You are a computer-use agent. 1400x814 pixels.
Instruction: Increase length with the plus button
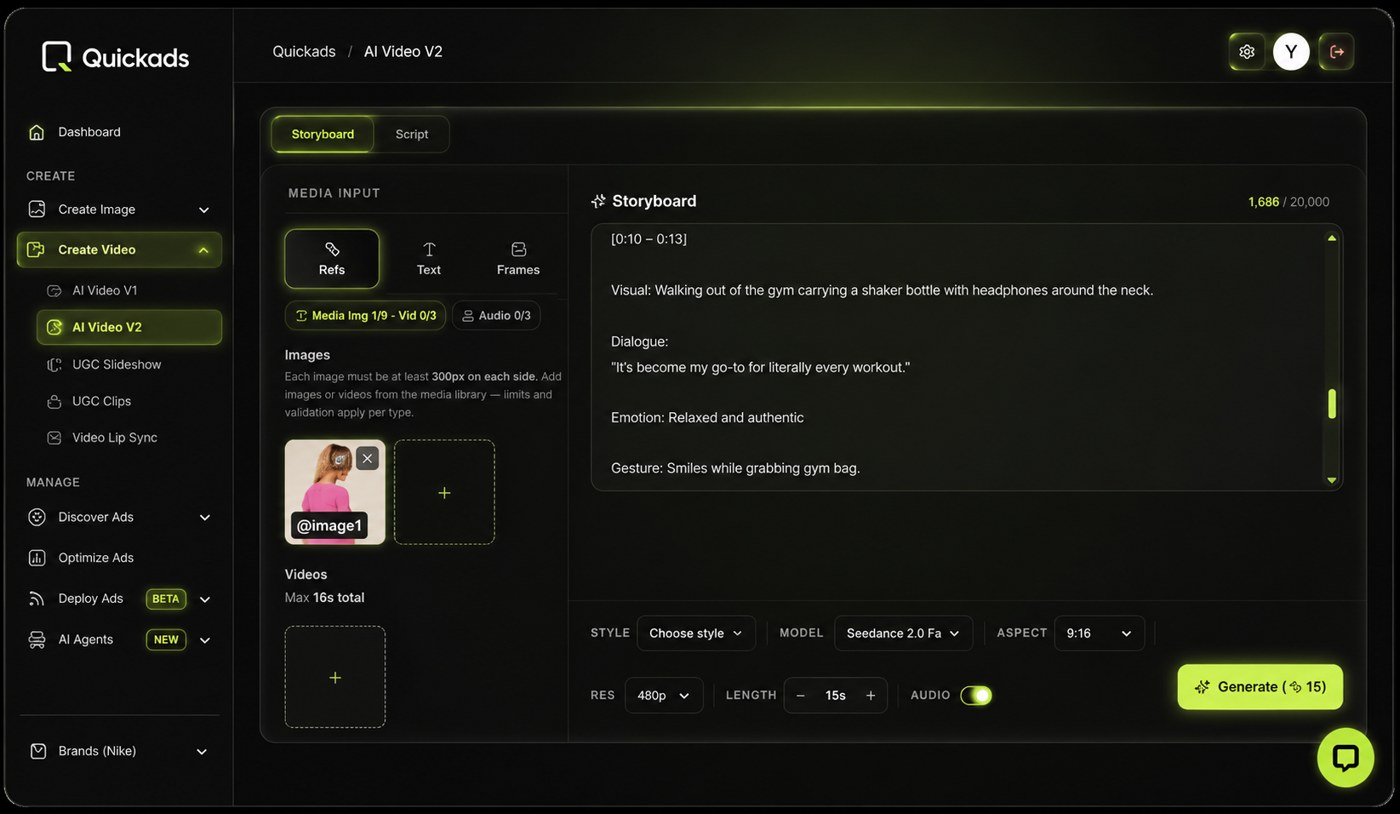[870, 695]
